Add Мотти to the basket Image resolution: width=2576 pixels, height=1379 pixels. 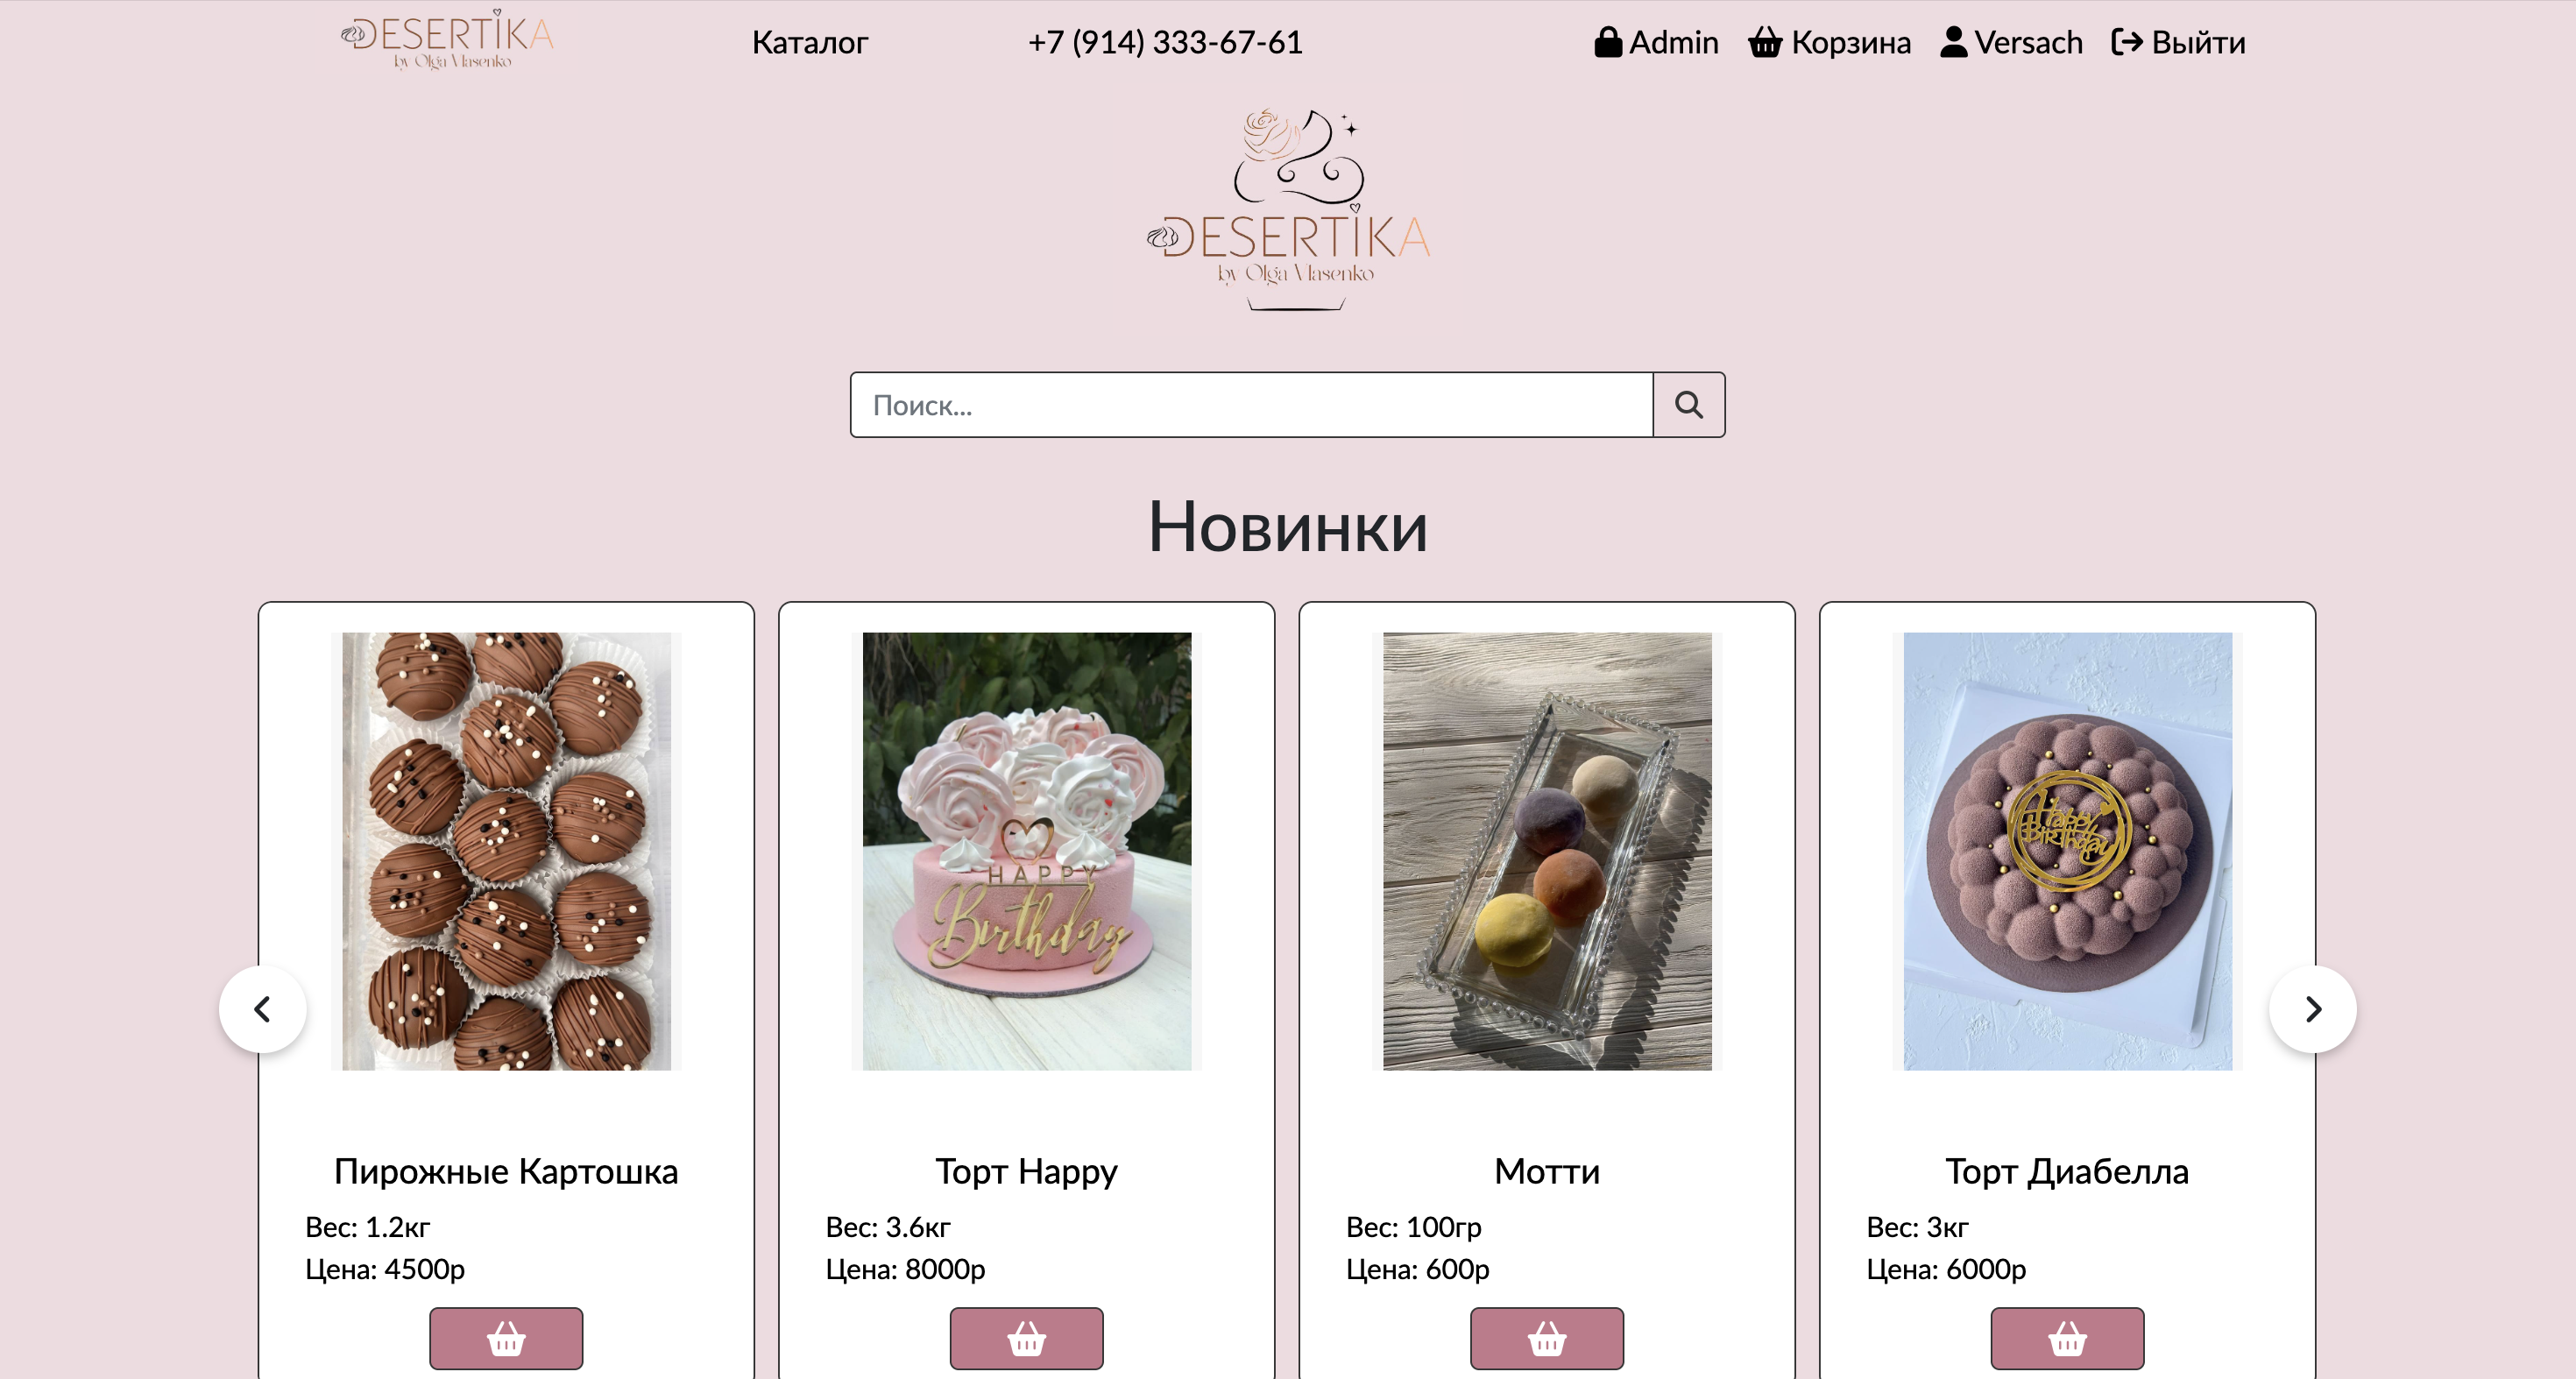tap(1547, 1338)
